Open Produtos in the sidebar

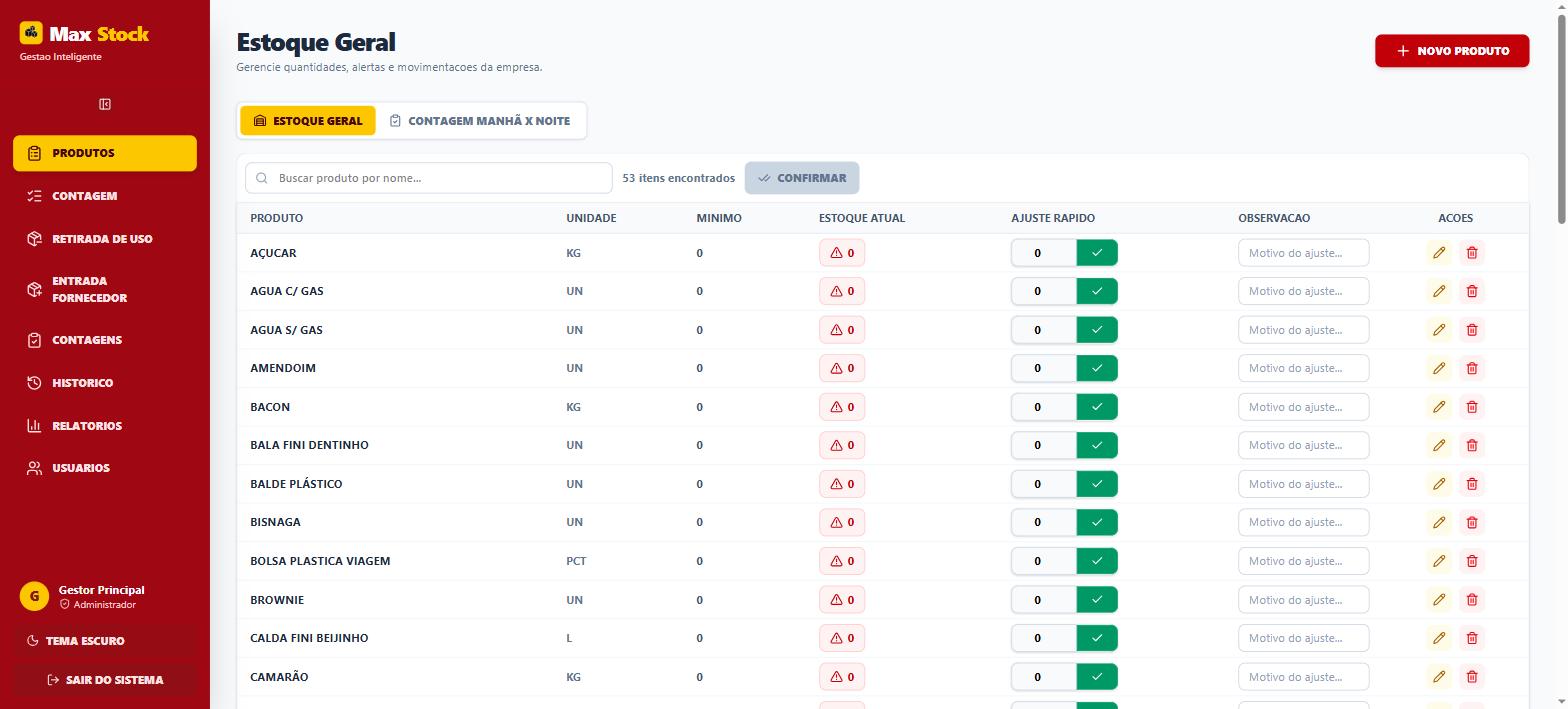click(105, 153)
